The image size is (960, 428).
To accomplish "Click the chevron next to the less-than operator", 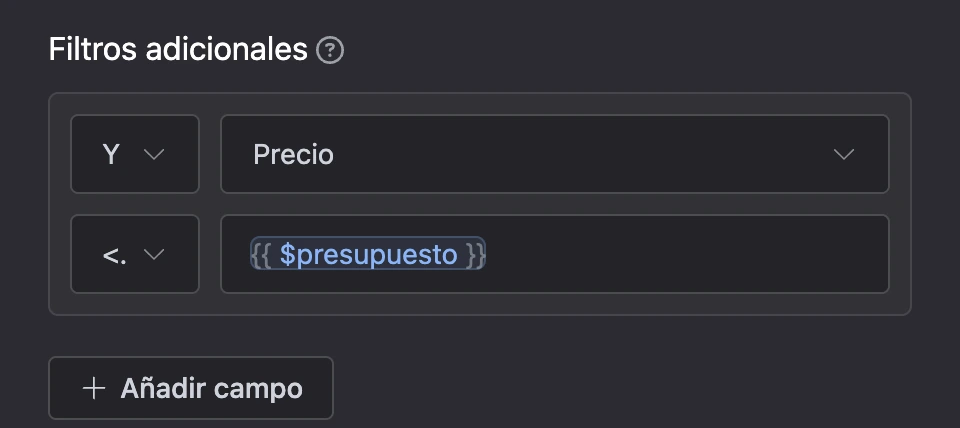I will (154, 254).
